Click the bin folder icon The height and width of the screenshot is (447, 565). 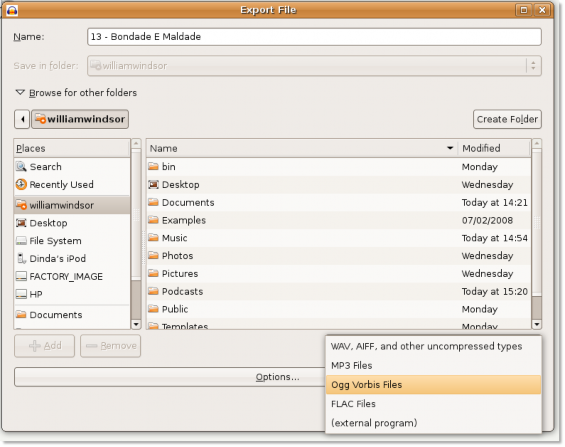pyautogui.click(x=154, y=166)
